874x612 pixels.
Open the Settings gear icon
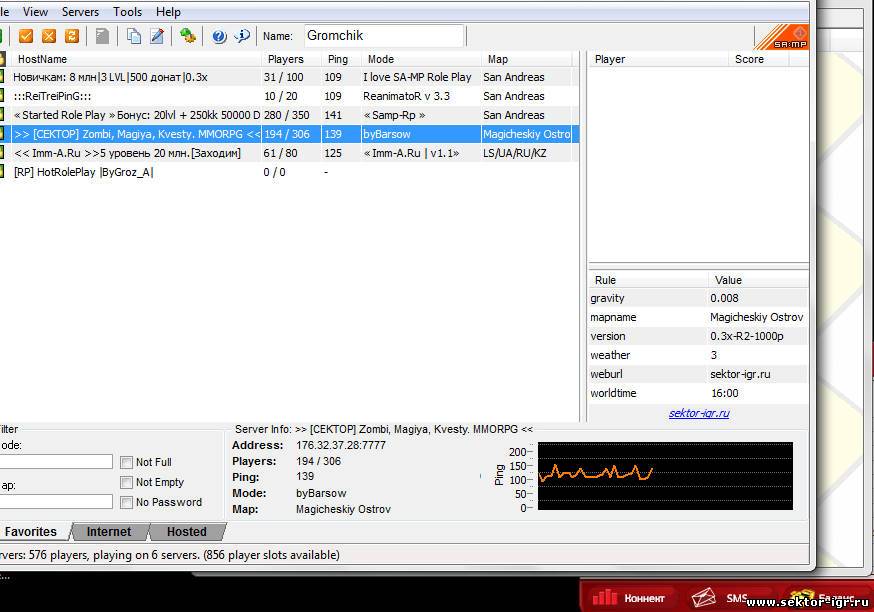(188, 36)
